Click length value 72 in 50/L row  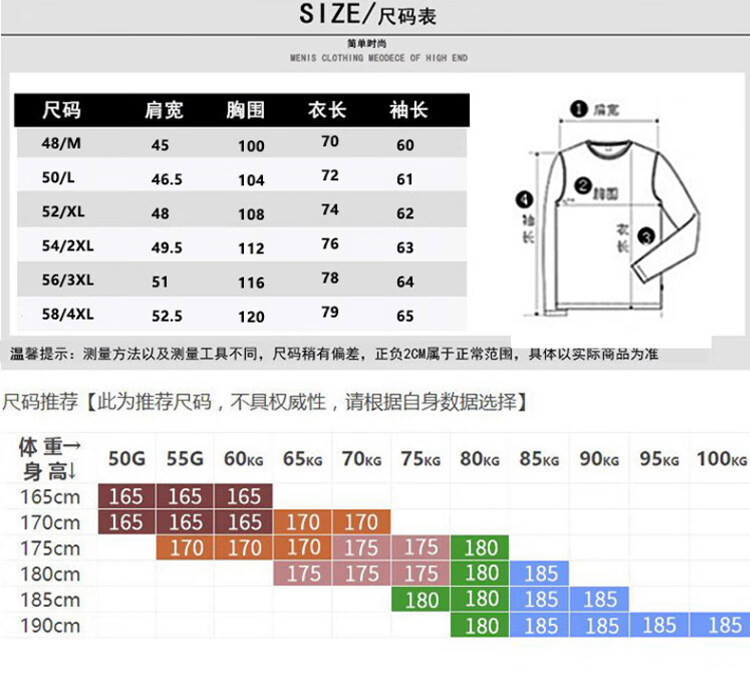click(330, 176)
